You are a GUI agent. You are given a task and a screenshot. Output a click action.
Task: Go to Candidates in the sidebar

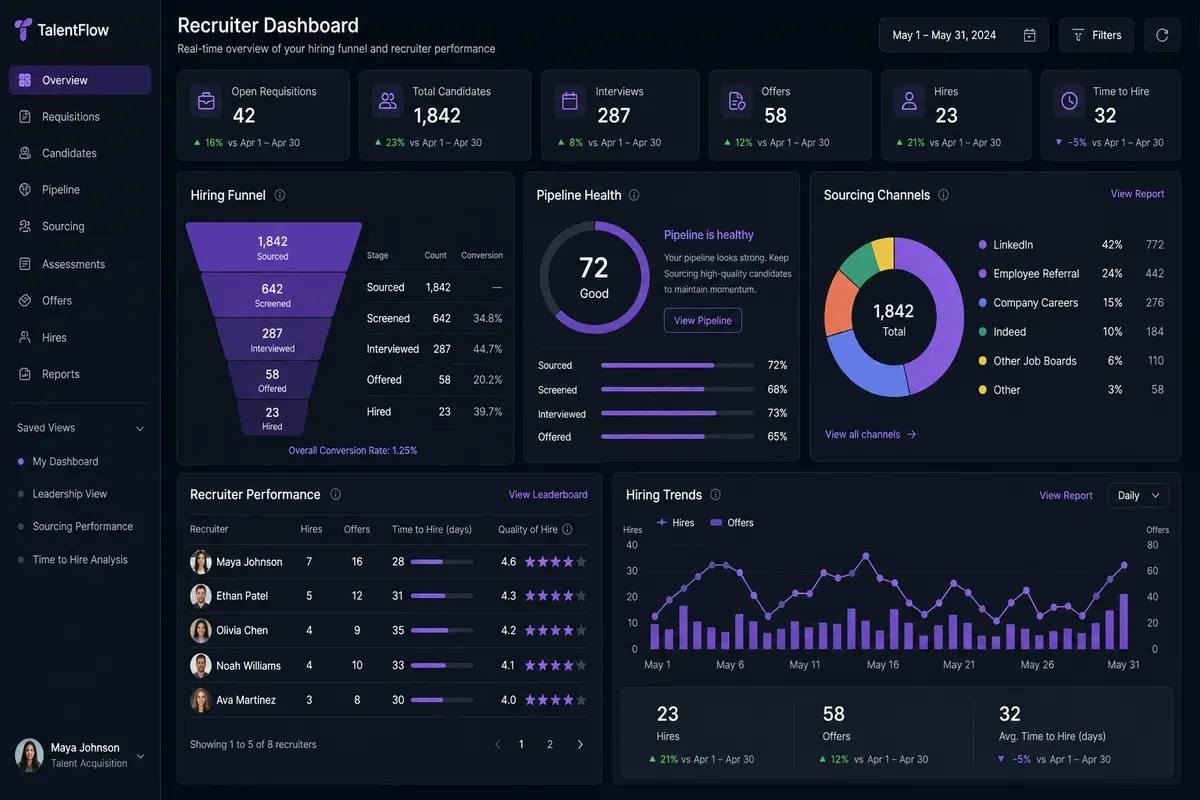click(x=80, y=153)
